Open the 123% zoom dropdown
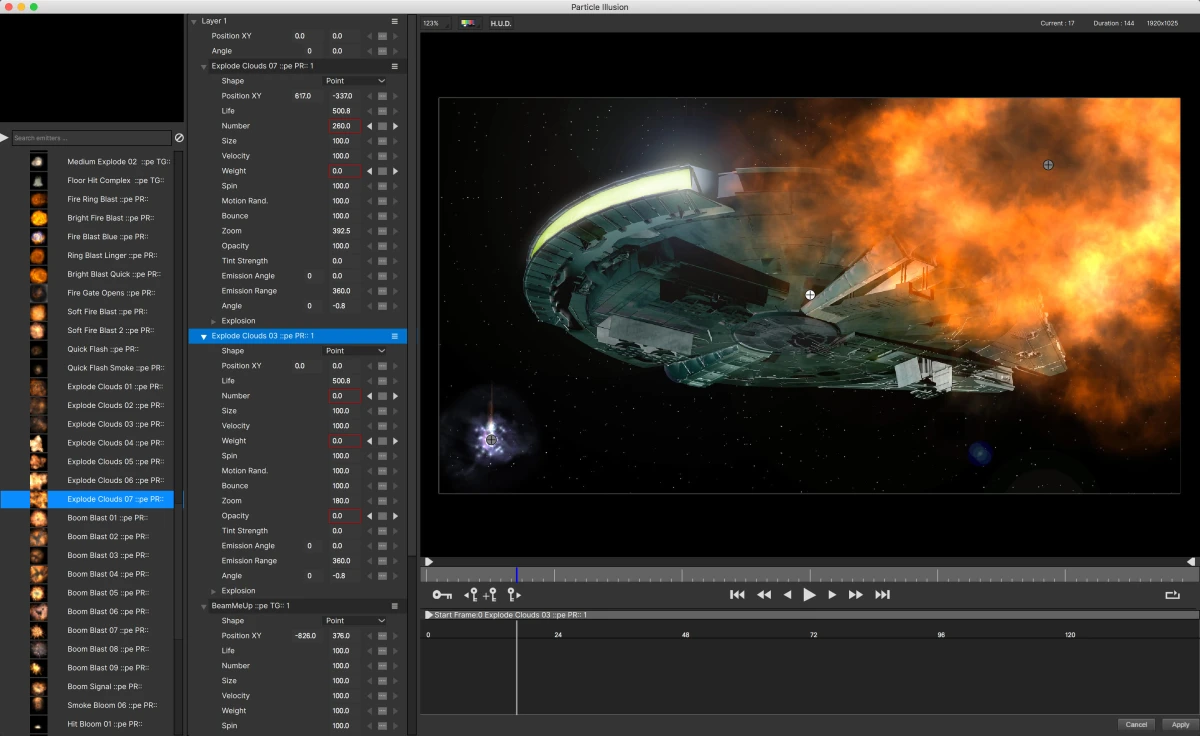The height and width of the screenshot is (736, 1200). 435,23
